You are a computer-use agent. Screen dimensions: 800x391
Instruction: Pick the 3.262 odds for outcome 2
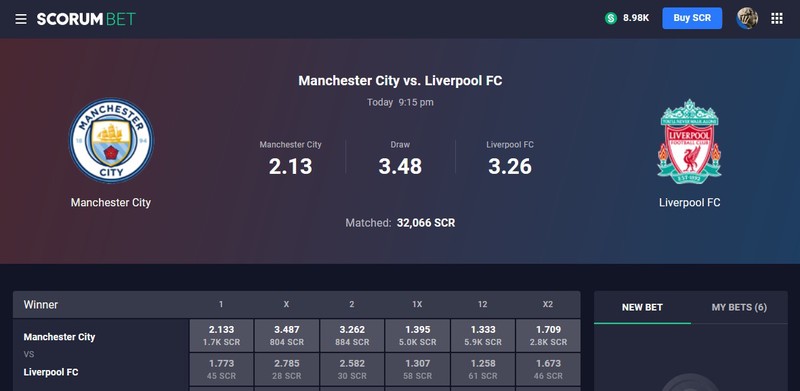tap(352, 335)
